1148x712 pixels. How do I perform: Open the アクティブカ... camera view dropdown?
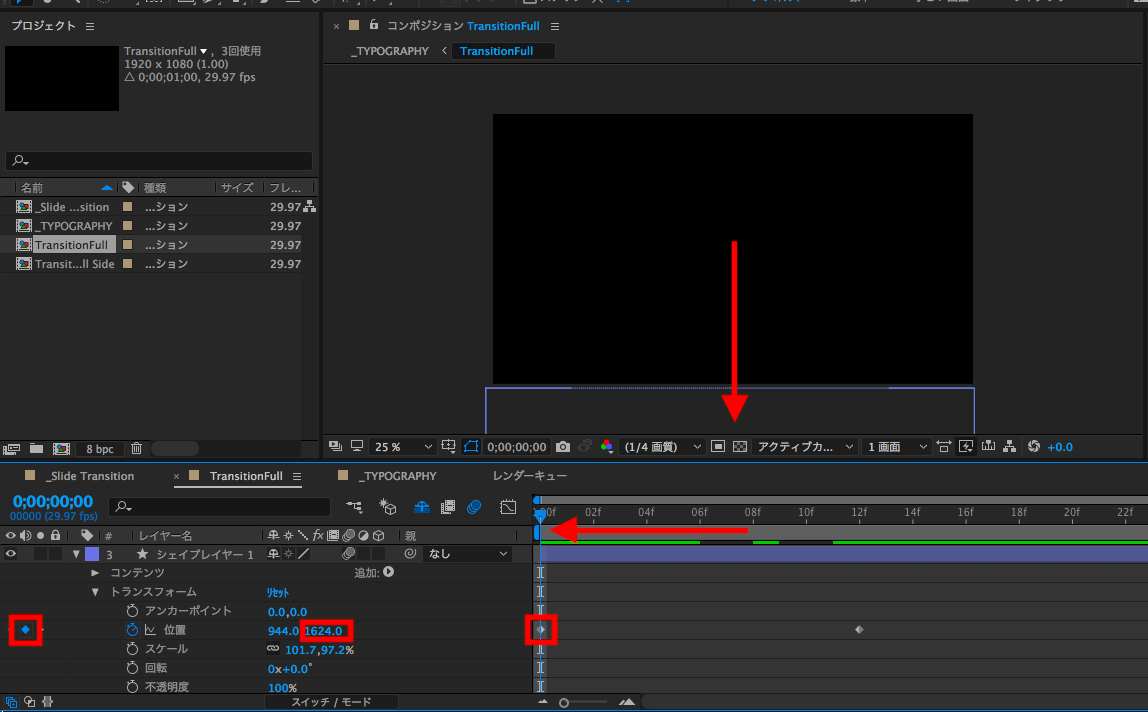805,447
